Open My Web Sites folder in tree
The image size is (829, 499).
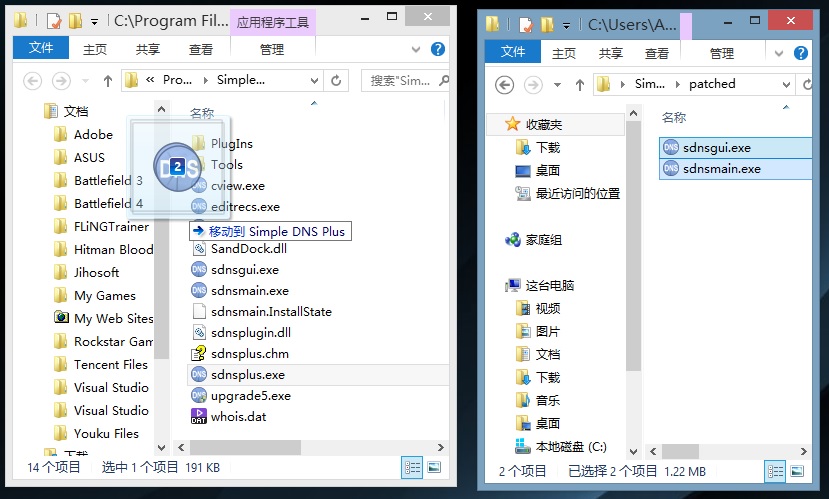104,318
